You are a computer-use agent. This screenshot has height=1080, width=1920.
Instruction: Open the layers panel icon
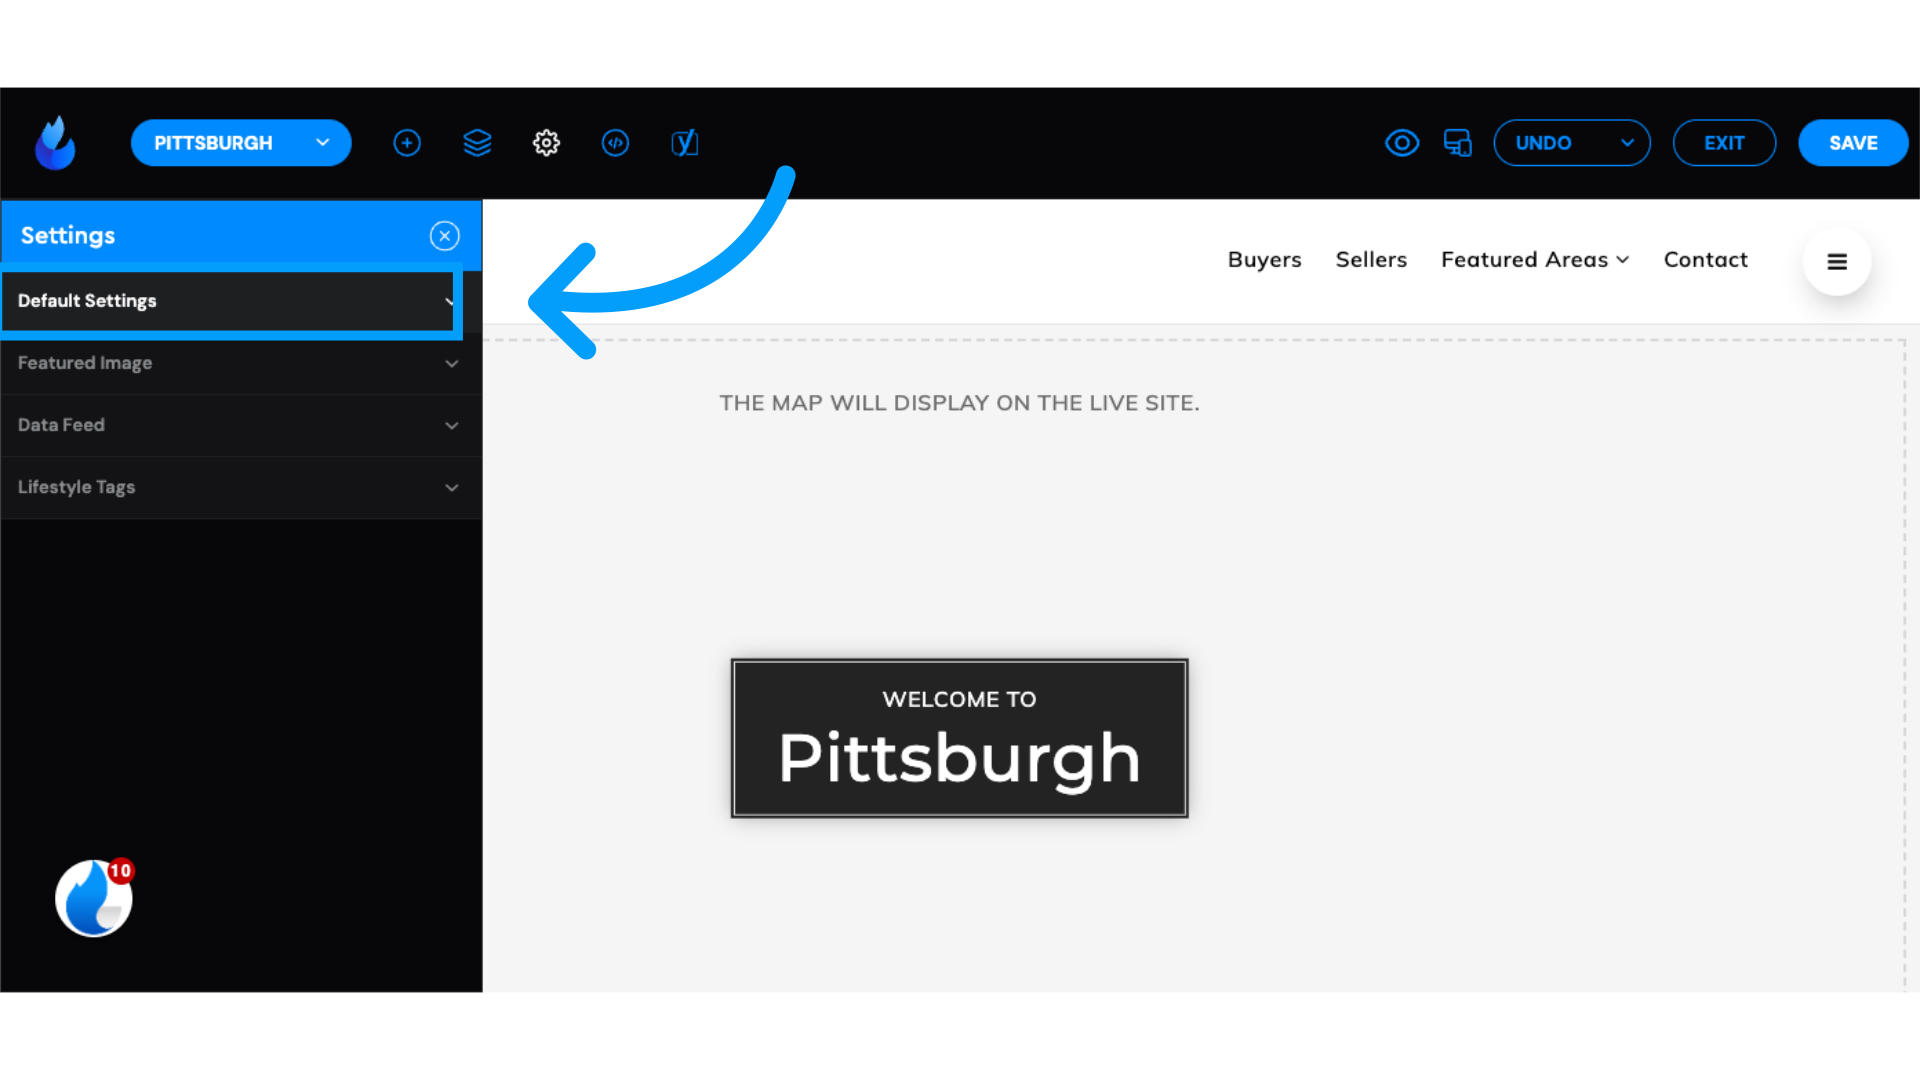pyautogui.click(x=477, y=142)
